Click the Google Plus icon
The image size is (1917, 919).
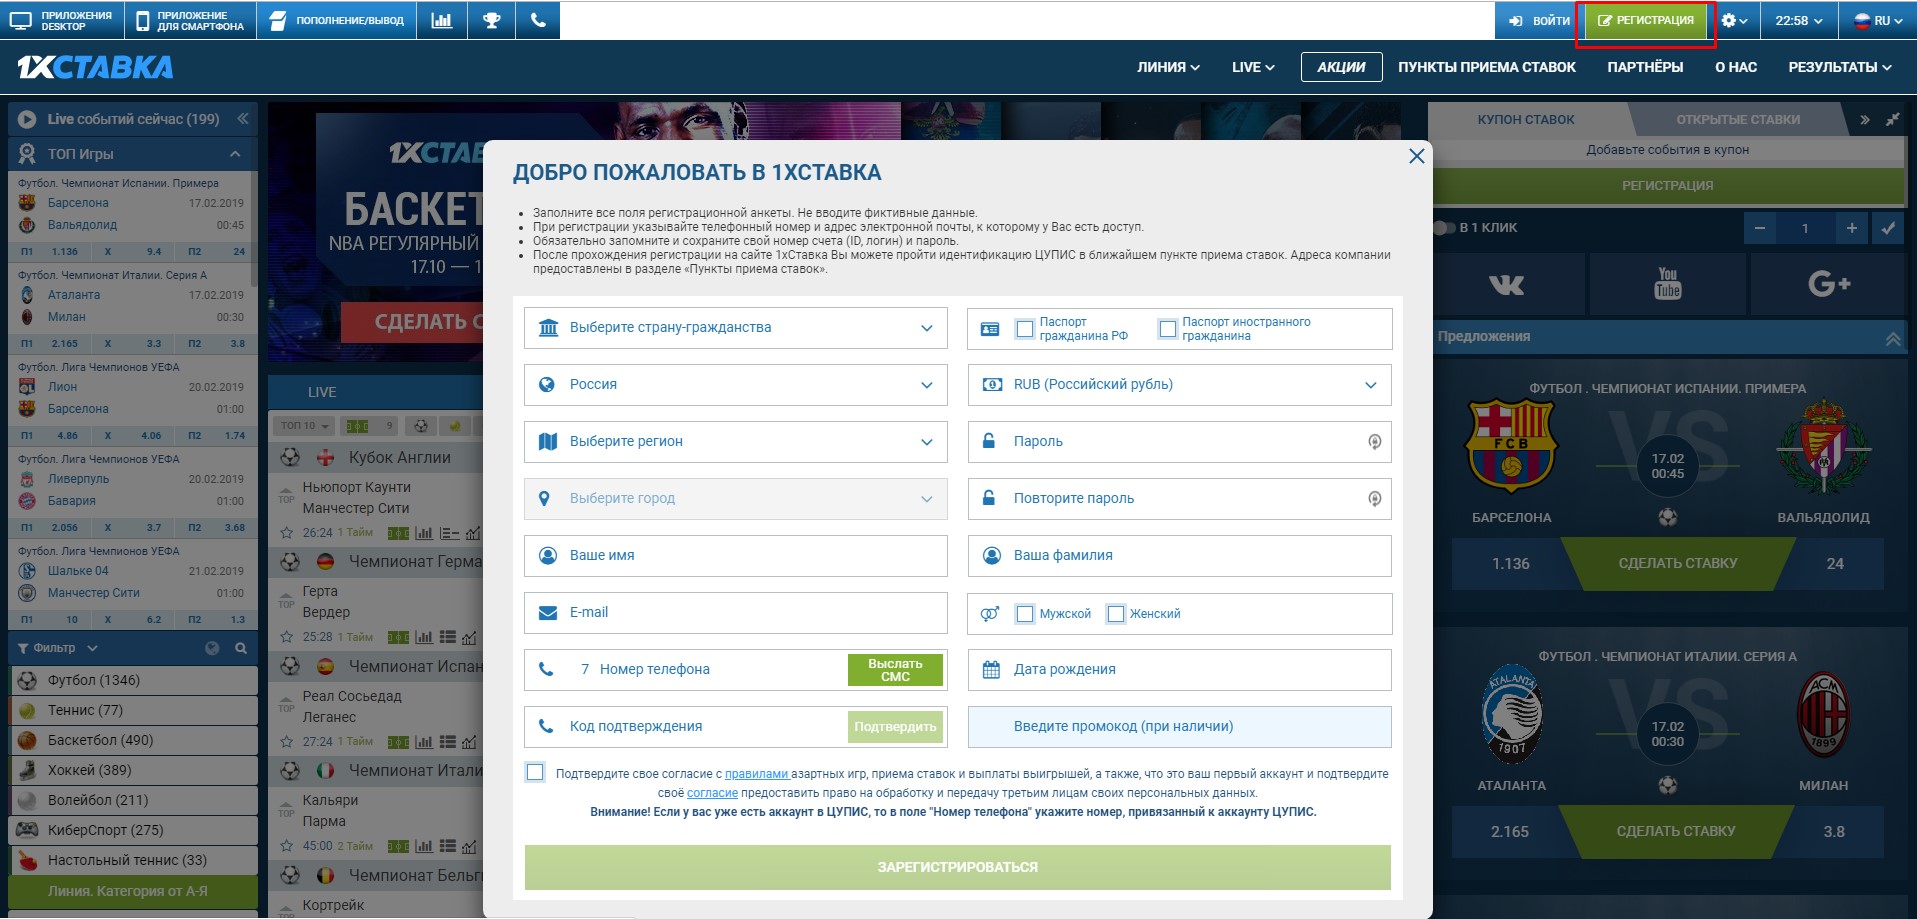[1828, 285]
